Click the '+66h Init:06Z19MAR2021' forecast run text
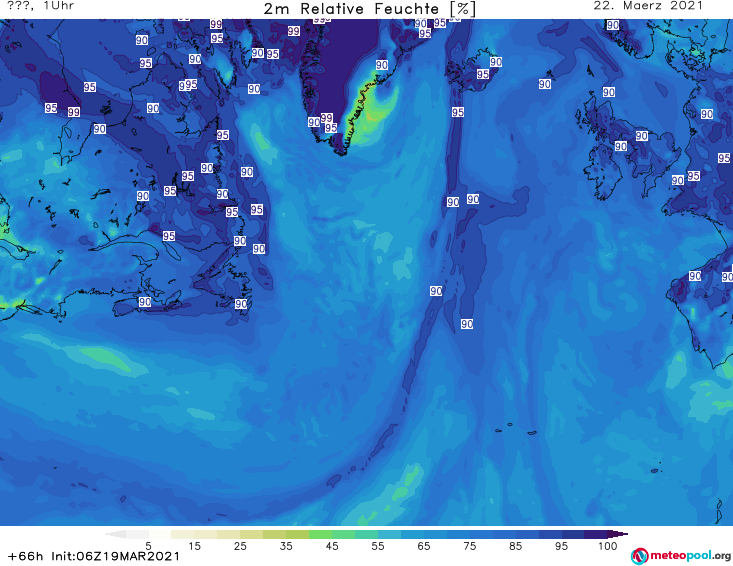The width and height of the screenshot is (733, 566). click(x=94, y=556)
